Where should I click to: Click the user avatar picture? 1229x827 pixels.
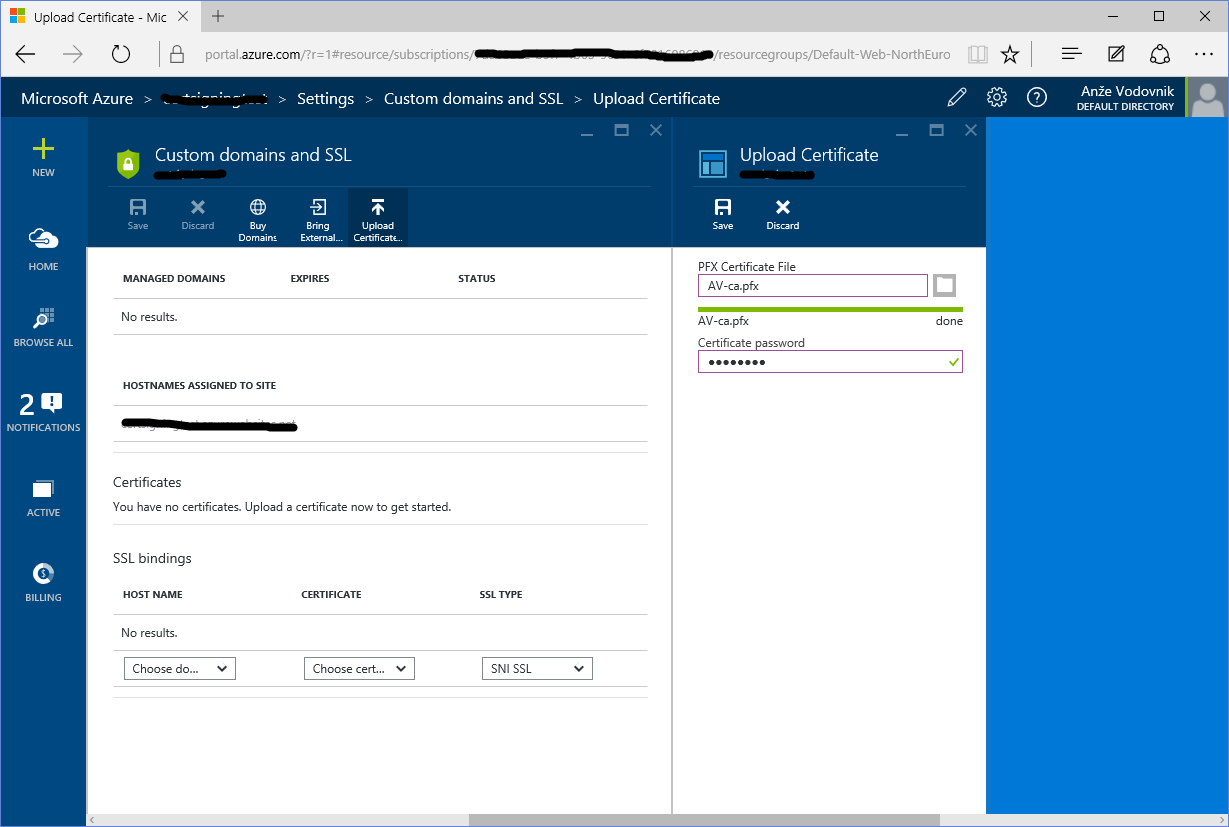[x=1208, y=98]
